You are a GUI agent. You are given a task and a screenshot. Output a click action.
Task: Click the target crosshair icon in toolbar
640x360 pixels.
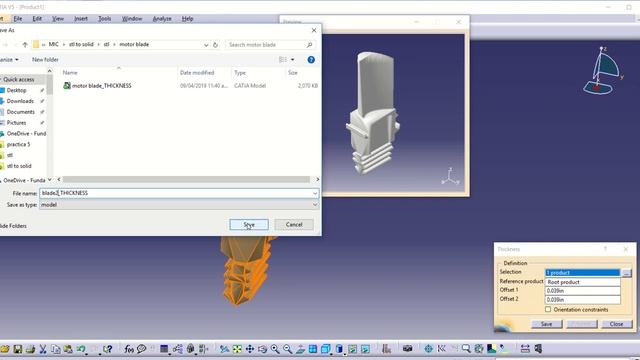(x=428, y=349)
